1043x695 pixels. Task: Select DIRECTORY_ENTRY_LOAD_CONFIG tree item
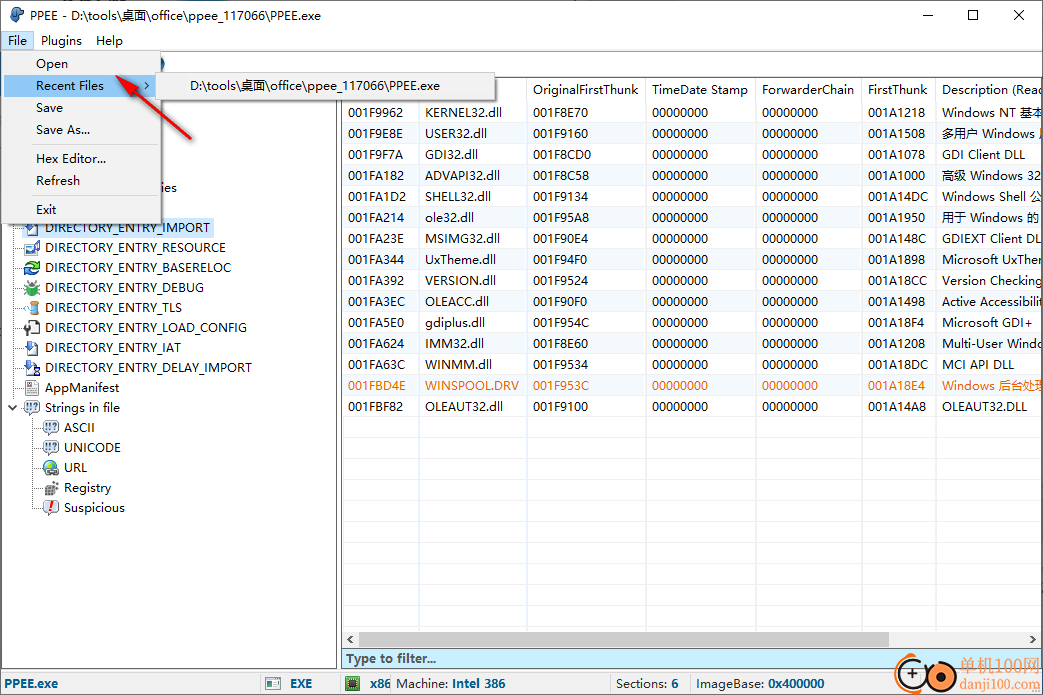coord(146,328)
